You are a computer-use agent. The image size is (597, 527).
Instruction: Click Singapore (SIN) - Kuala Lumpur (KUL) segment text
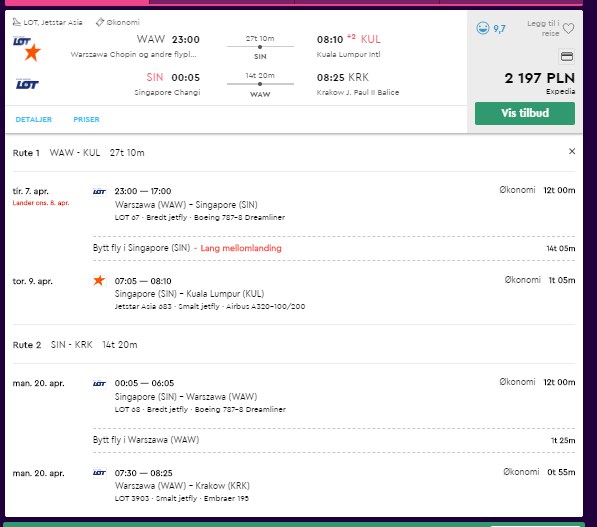(190, 294)
